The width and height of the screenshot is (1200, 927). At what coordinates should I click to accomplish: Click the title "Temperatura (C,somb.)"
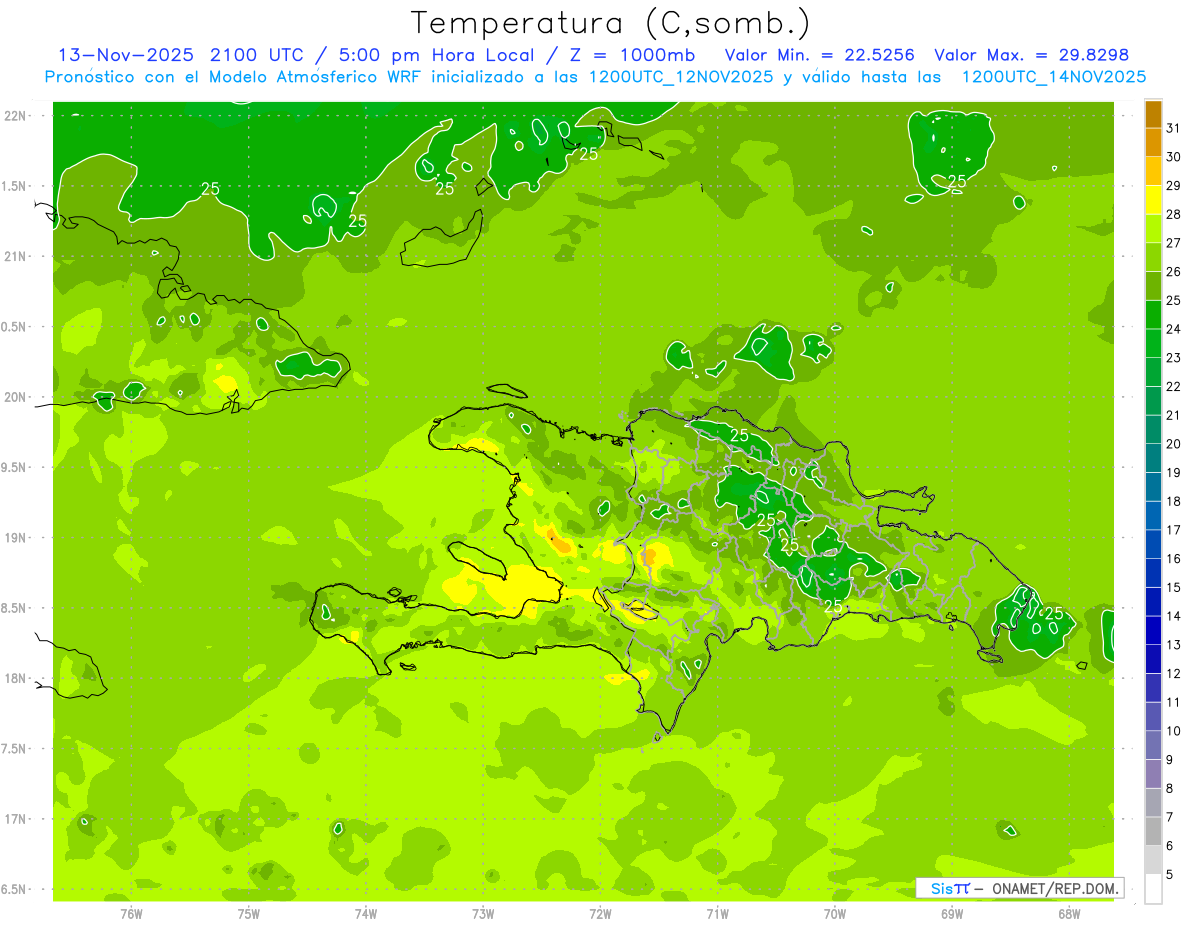609,23
